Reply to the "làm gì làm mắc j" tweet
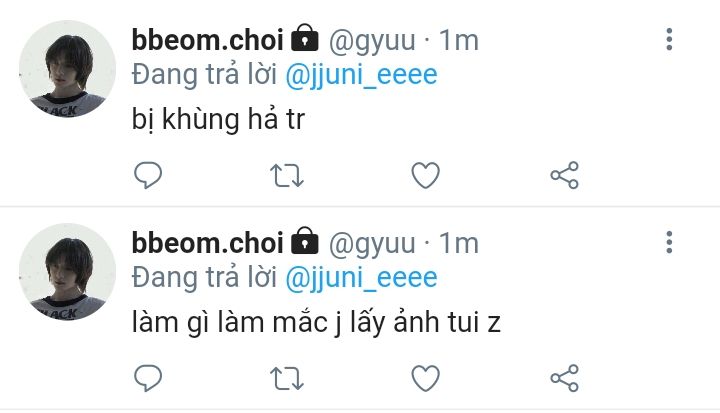Image resolution: width=720 pixels, height=413 pixels. (x=148, y=378)
